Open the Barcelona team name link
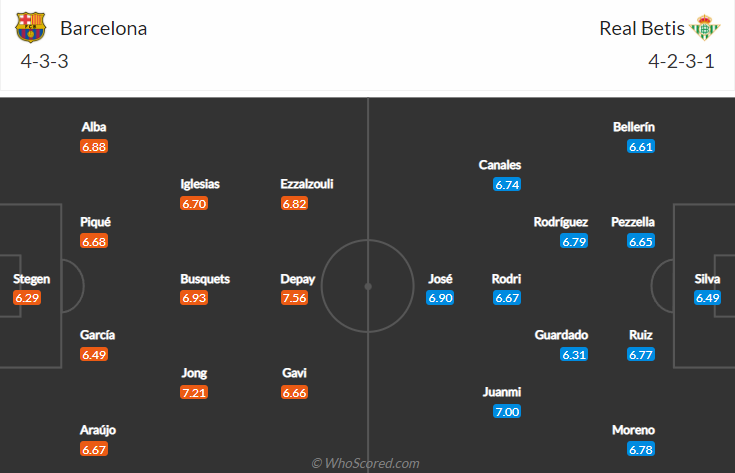The height and width of the screenshot is (473, 735). pyautogui.click(x=104, y=28)
